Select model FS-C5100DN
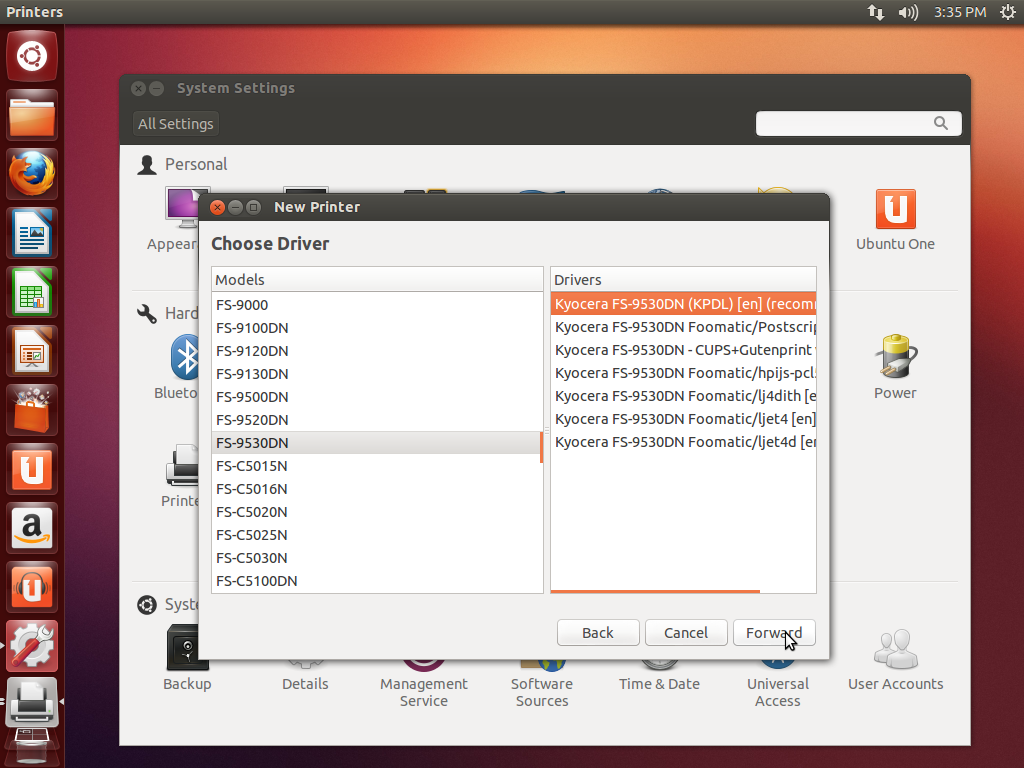 click(376, 581)
